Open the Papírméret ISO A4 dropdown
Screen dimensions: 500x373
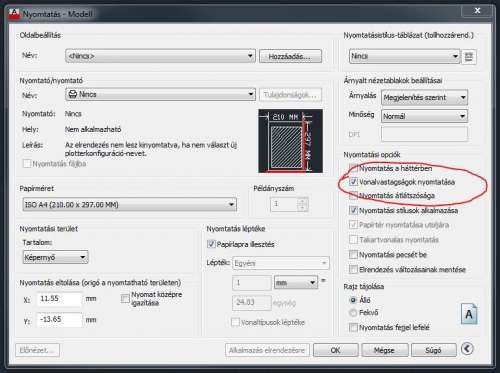pos(129,205)
